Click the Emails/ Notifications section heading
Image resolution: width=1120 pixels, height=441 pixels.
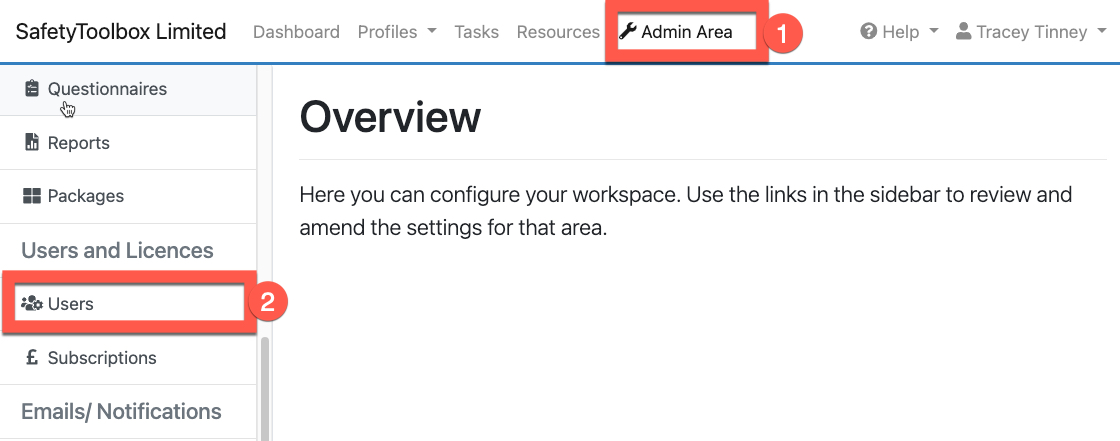pyautogui.click(x=121, y=412)
